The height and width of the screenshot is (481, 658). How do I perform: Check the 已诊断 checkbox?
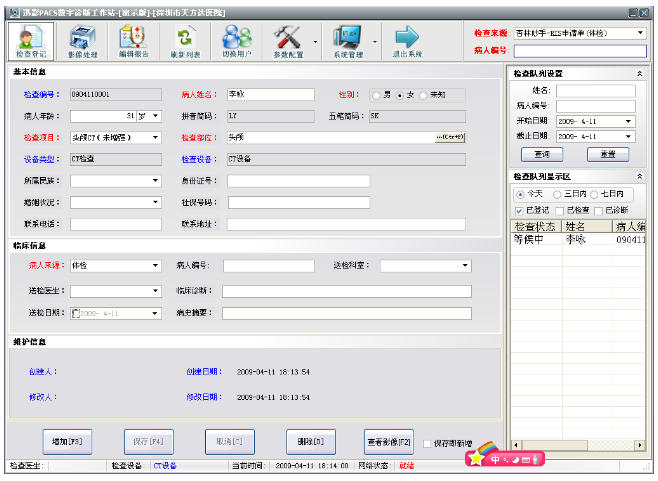pos(599,211)
